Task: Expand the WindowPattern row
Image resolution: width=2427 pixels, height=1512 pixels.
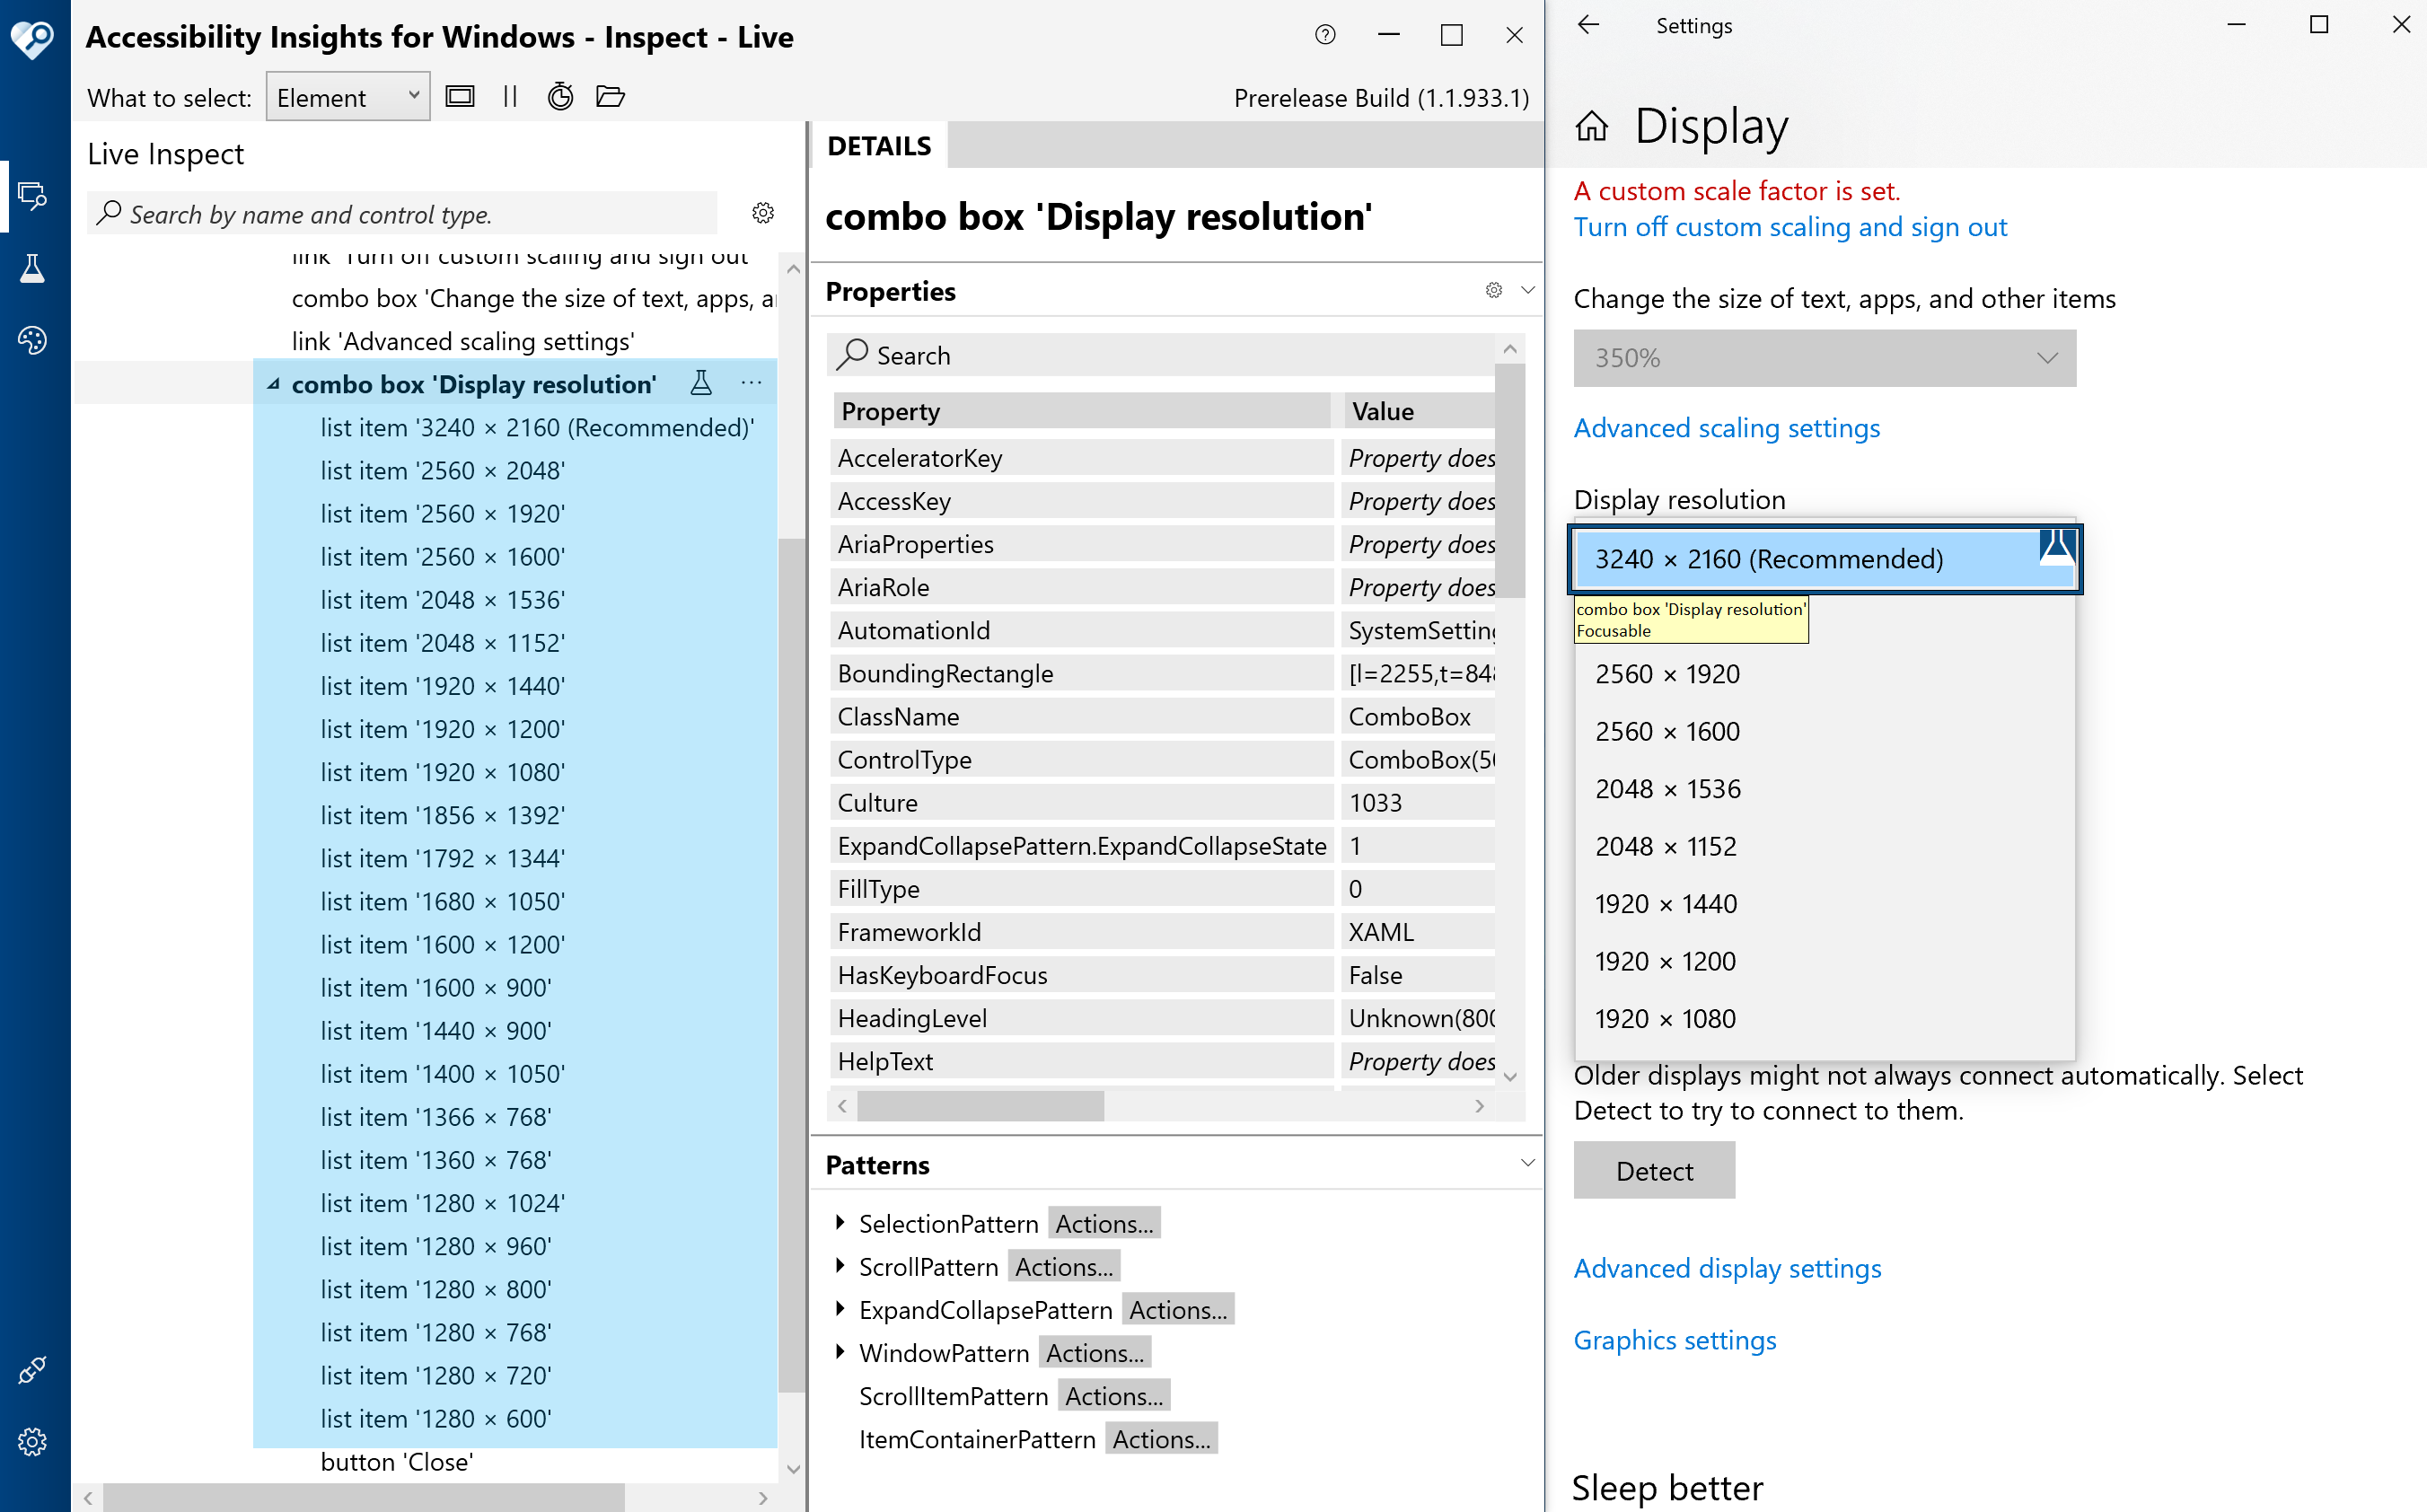Action: (x=840, y=1351)
